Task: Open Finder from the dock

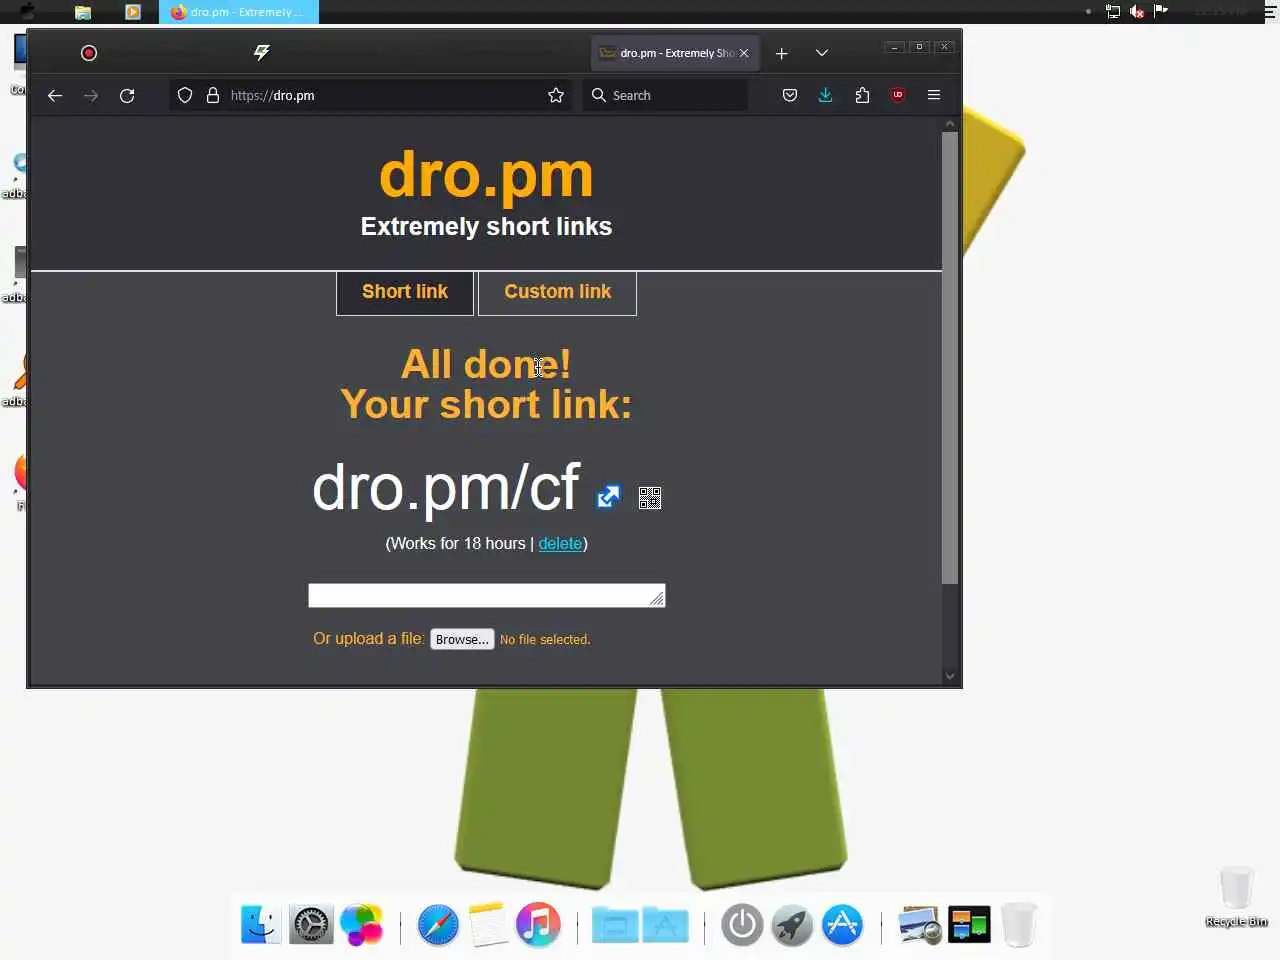Action: 261,924
